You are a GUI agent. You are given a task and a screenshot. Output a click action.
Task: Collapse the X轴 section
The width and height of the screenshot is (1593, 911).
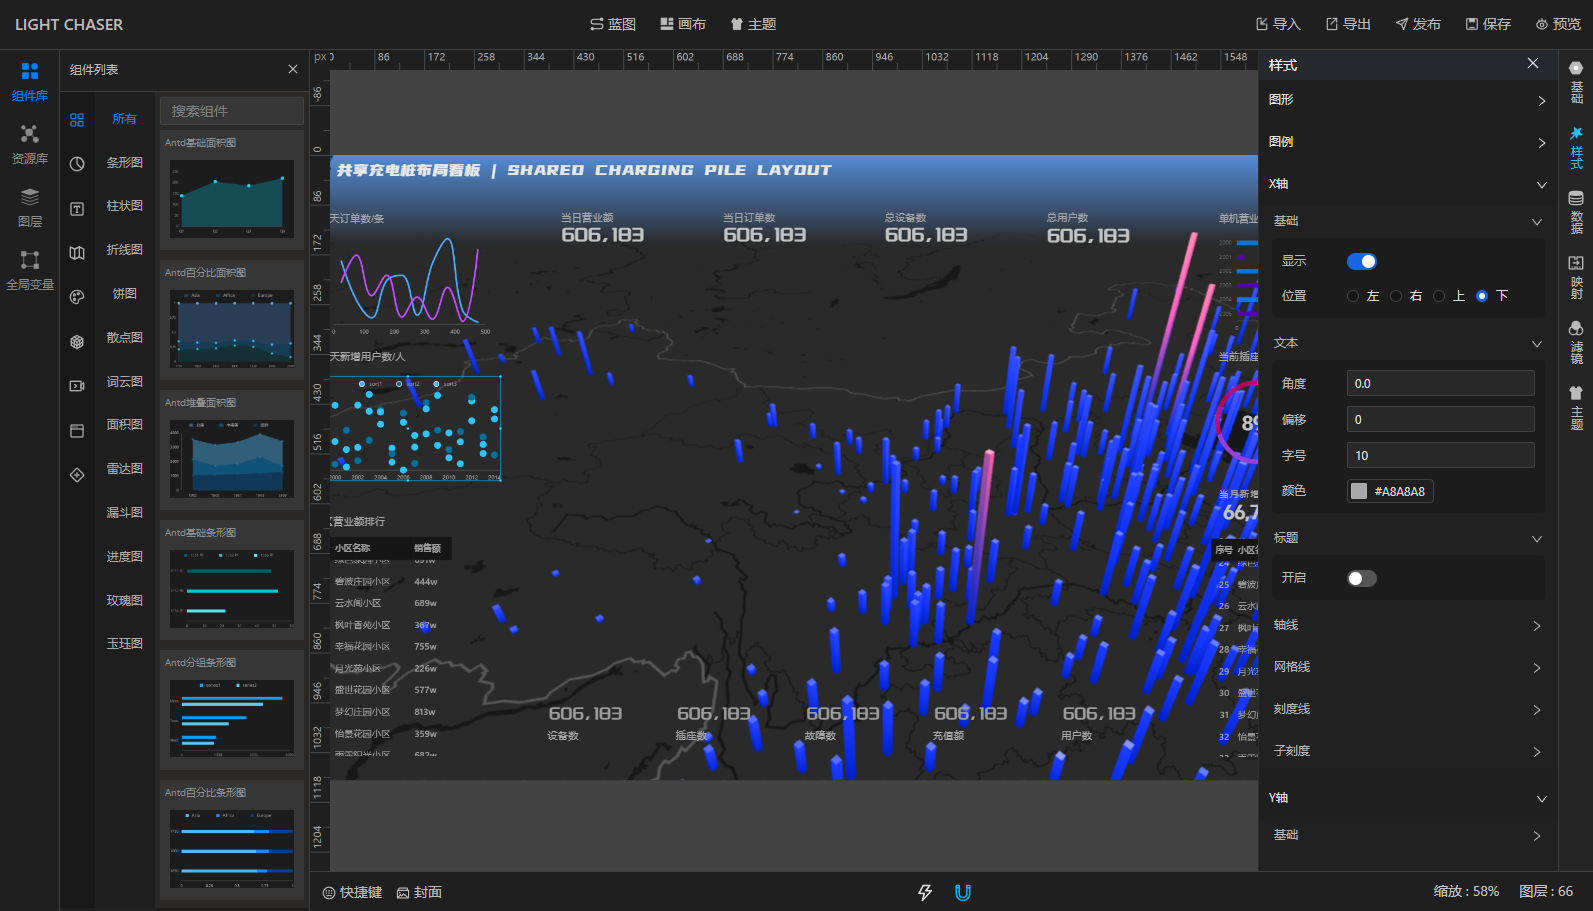coord(1408,184)
